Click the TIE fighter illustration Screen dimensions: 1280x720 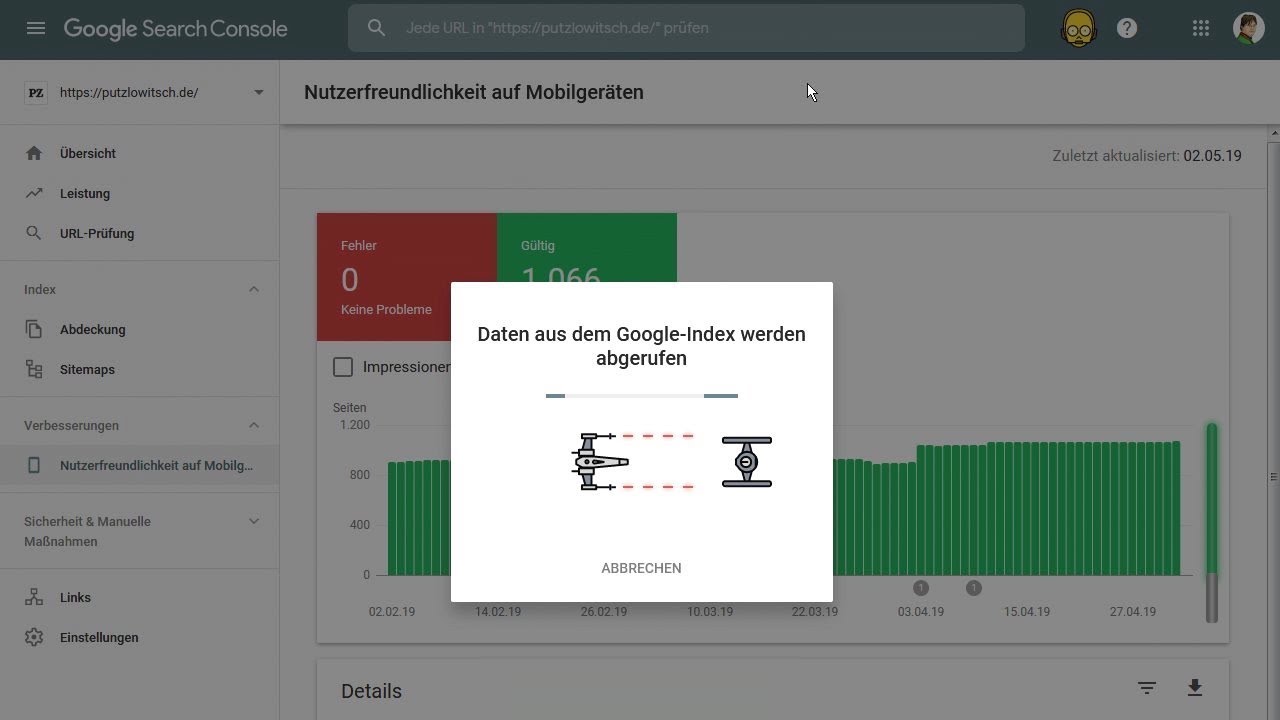tap(747, 462)
